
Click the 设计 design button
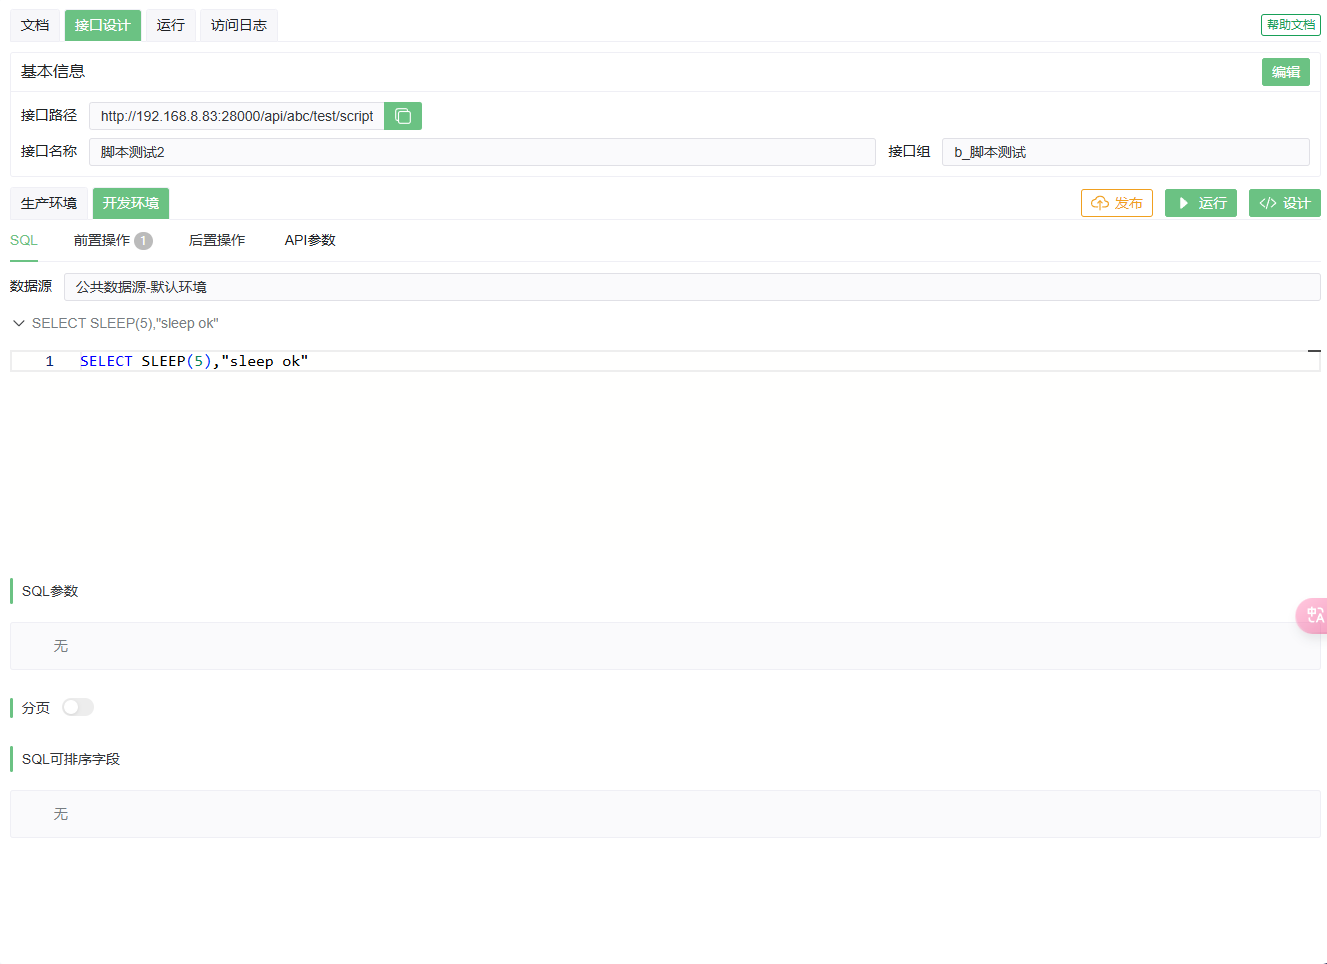click(1284, 203)
